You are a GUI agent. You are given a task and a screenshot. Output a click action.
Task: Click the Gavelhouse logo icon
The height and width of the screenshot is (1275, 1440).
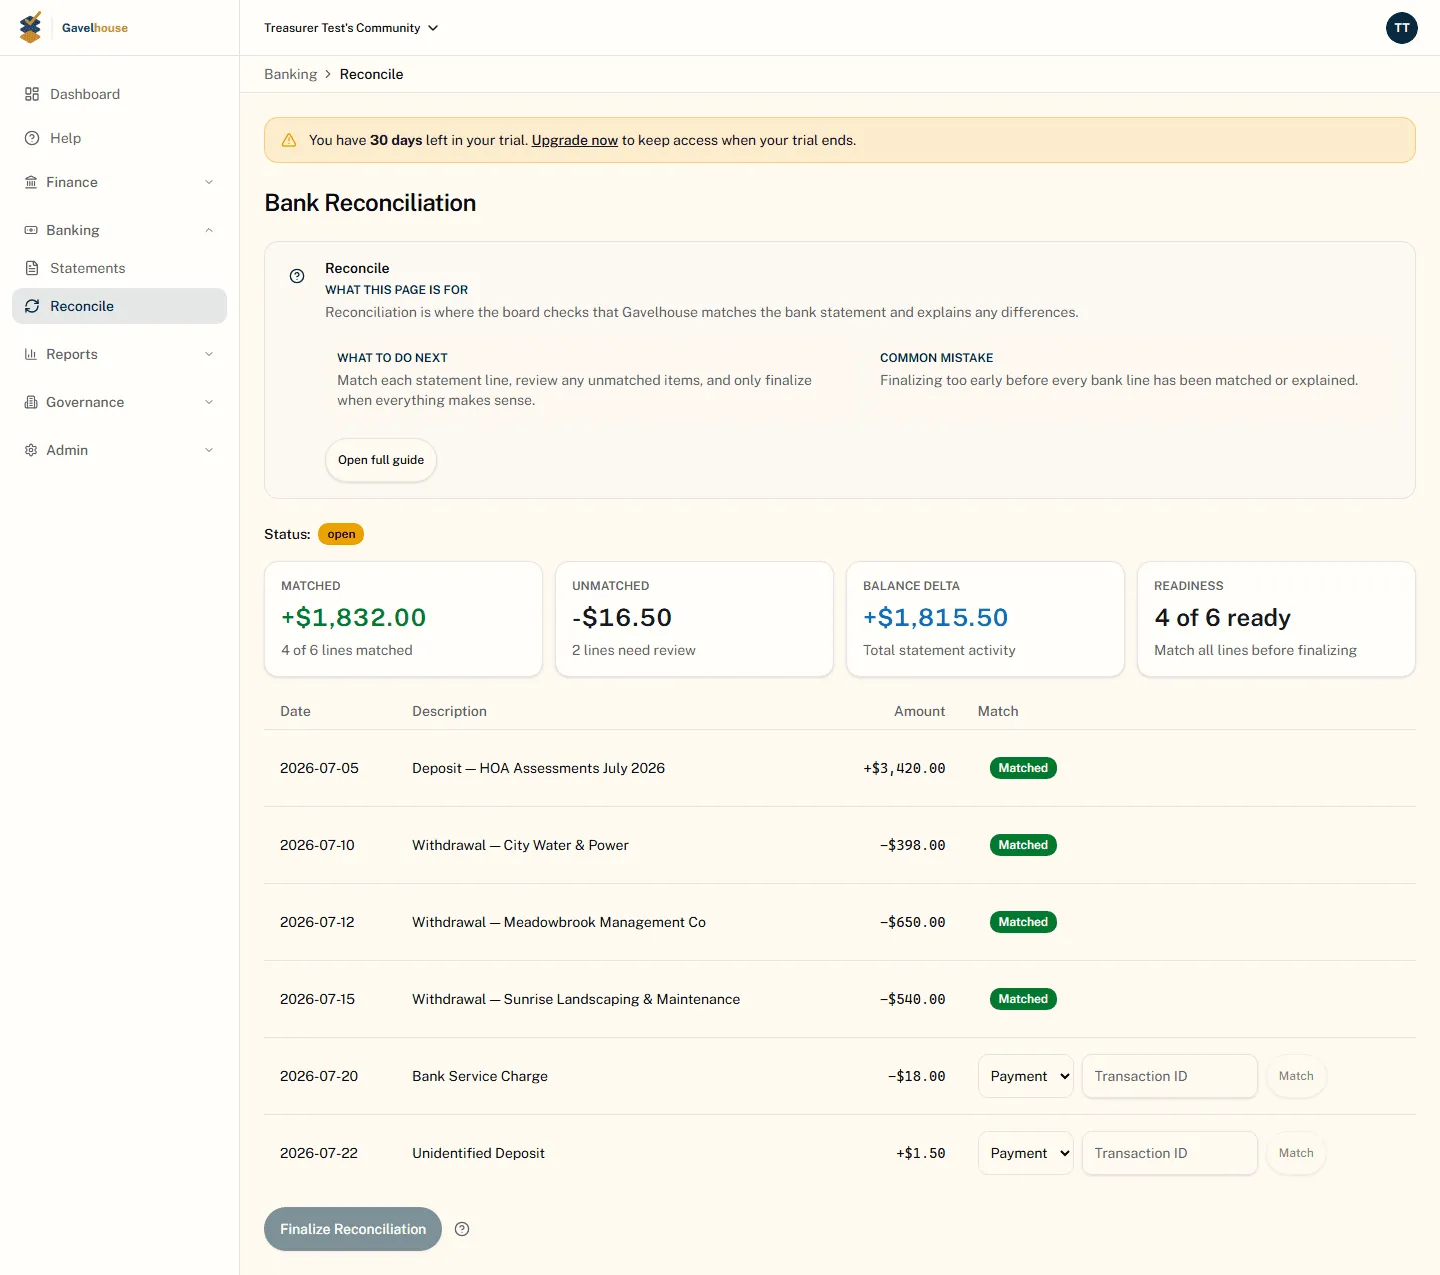pos(31,27)
